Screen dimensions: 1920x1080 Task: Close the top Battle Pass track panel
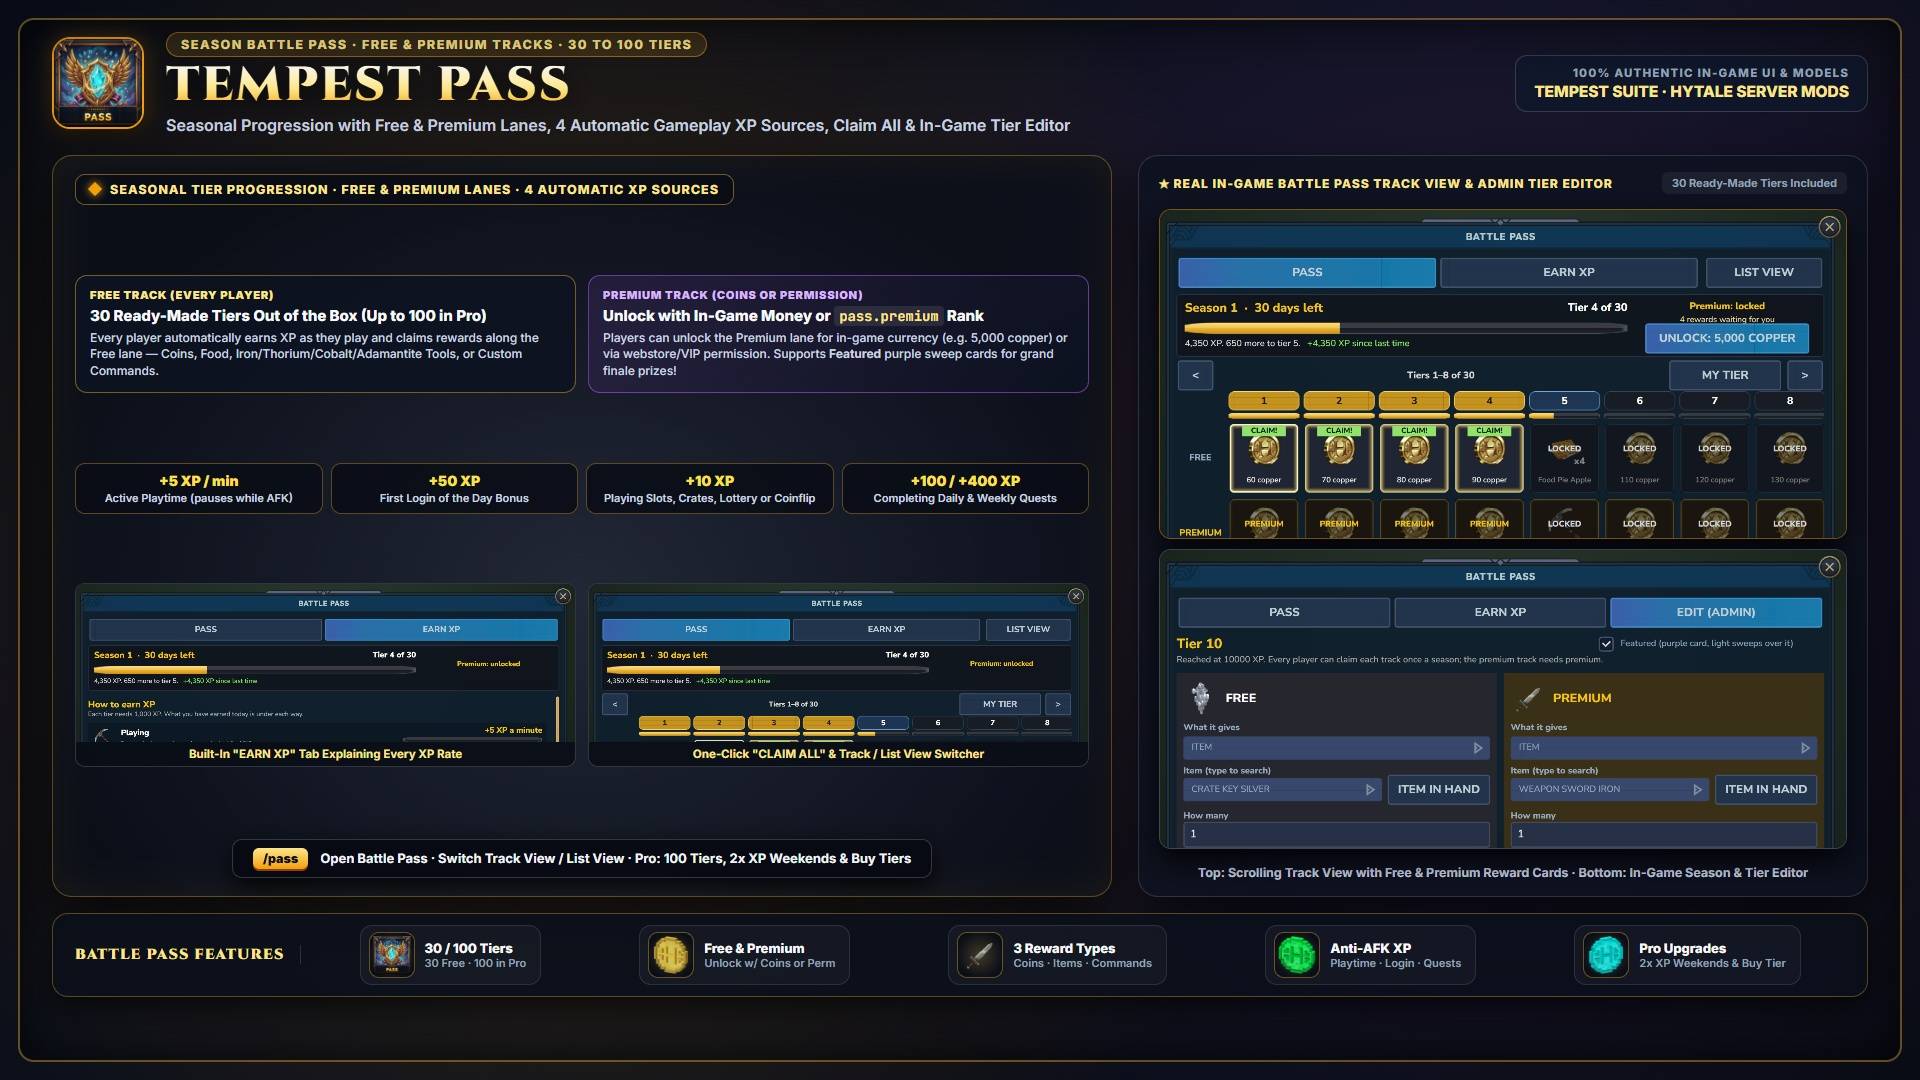click(x=1829, y=227)
